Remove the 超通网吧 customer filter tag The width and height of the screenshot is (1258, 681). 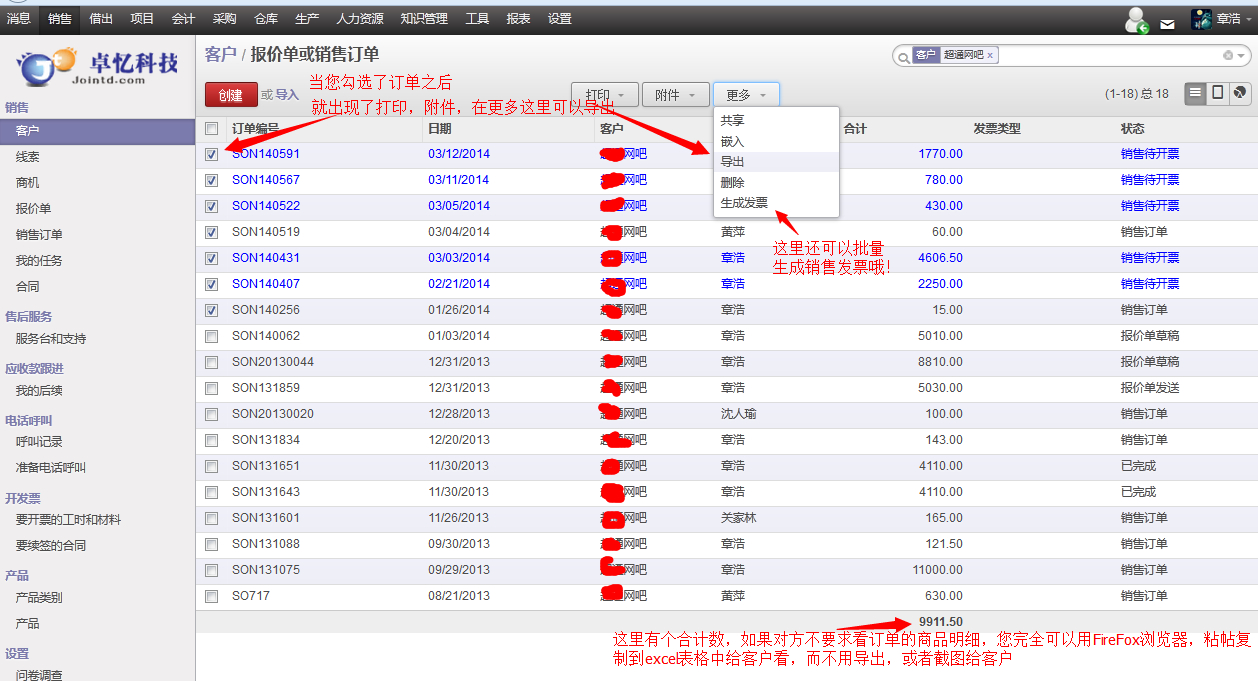pos(990,56)
